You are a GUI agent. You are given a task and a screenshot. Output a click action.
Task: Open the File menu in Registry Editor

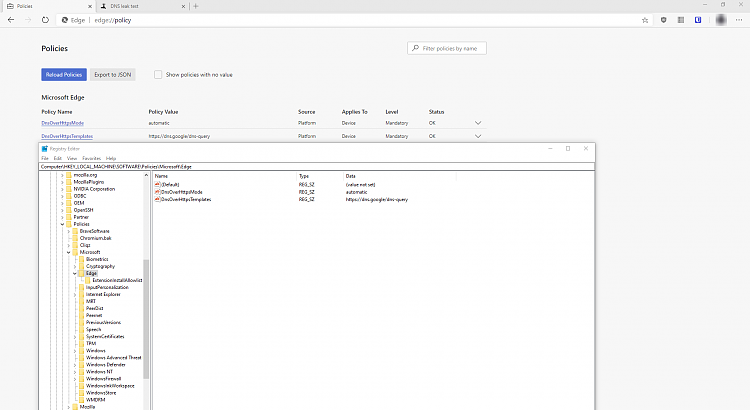point(45,158)
